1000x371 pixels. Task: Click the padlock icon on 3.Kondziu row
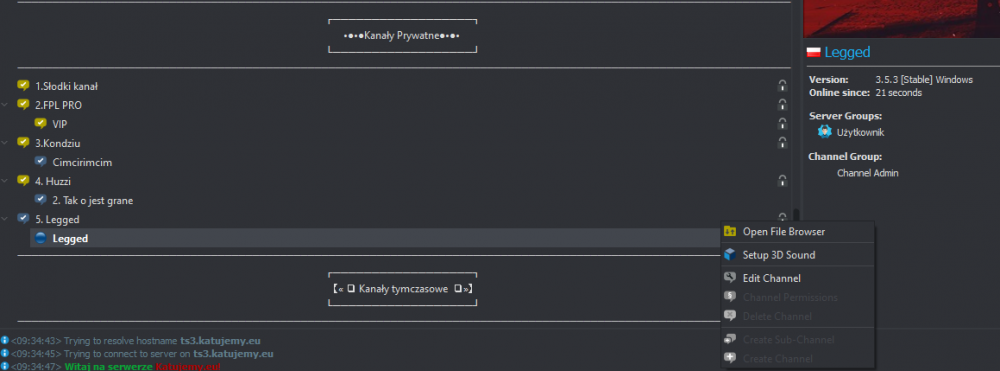pos(782,143)
